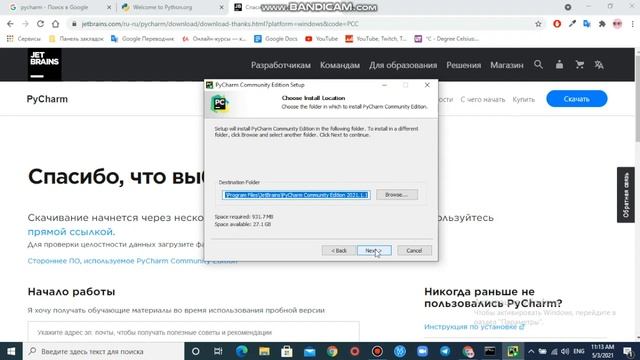
Task: Switch the ENG input language
Action: (x=579, y=351)
